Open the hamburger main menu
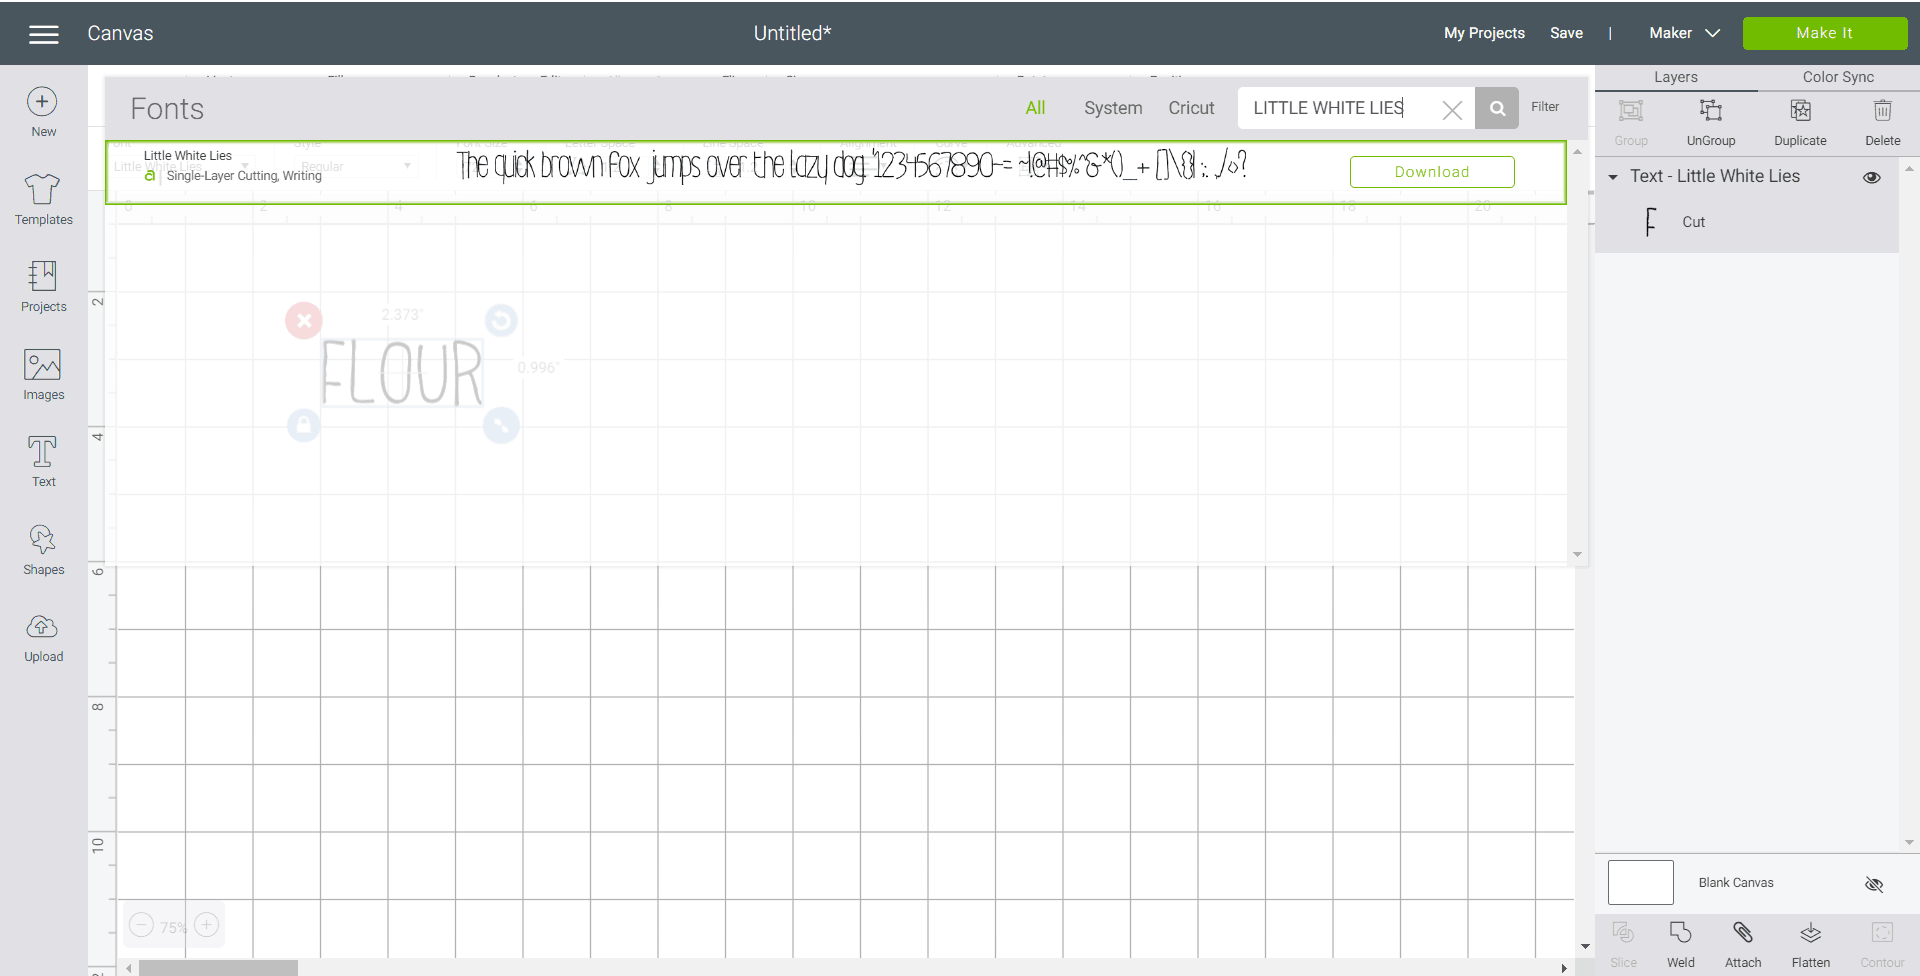 [43, 34]
